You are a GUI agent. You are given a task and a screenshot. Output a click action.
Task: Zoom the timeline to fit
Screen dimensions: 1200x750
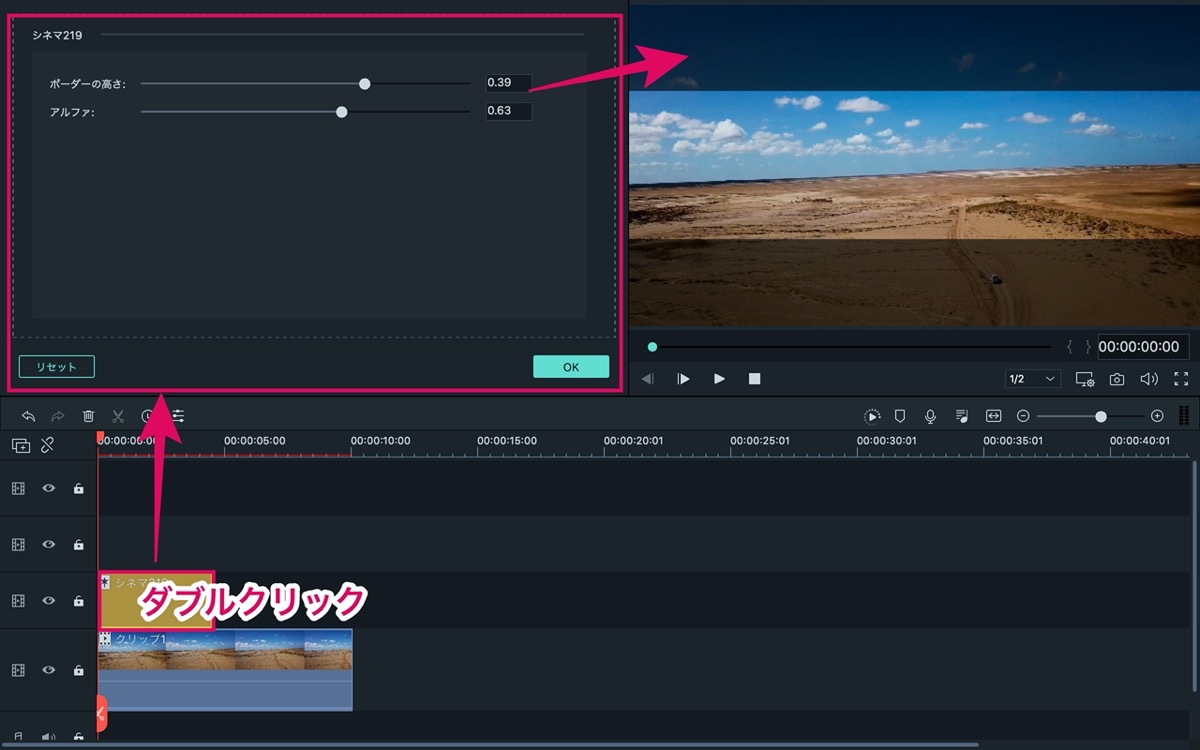pos(993,416)
